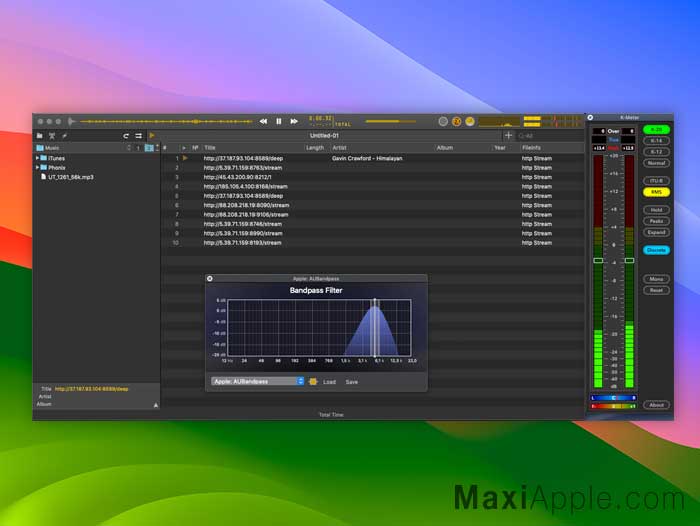Click the plug-in icon in sidebar toolbar
700x526 pixels.
pos(65,136)
